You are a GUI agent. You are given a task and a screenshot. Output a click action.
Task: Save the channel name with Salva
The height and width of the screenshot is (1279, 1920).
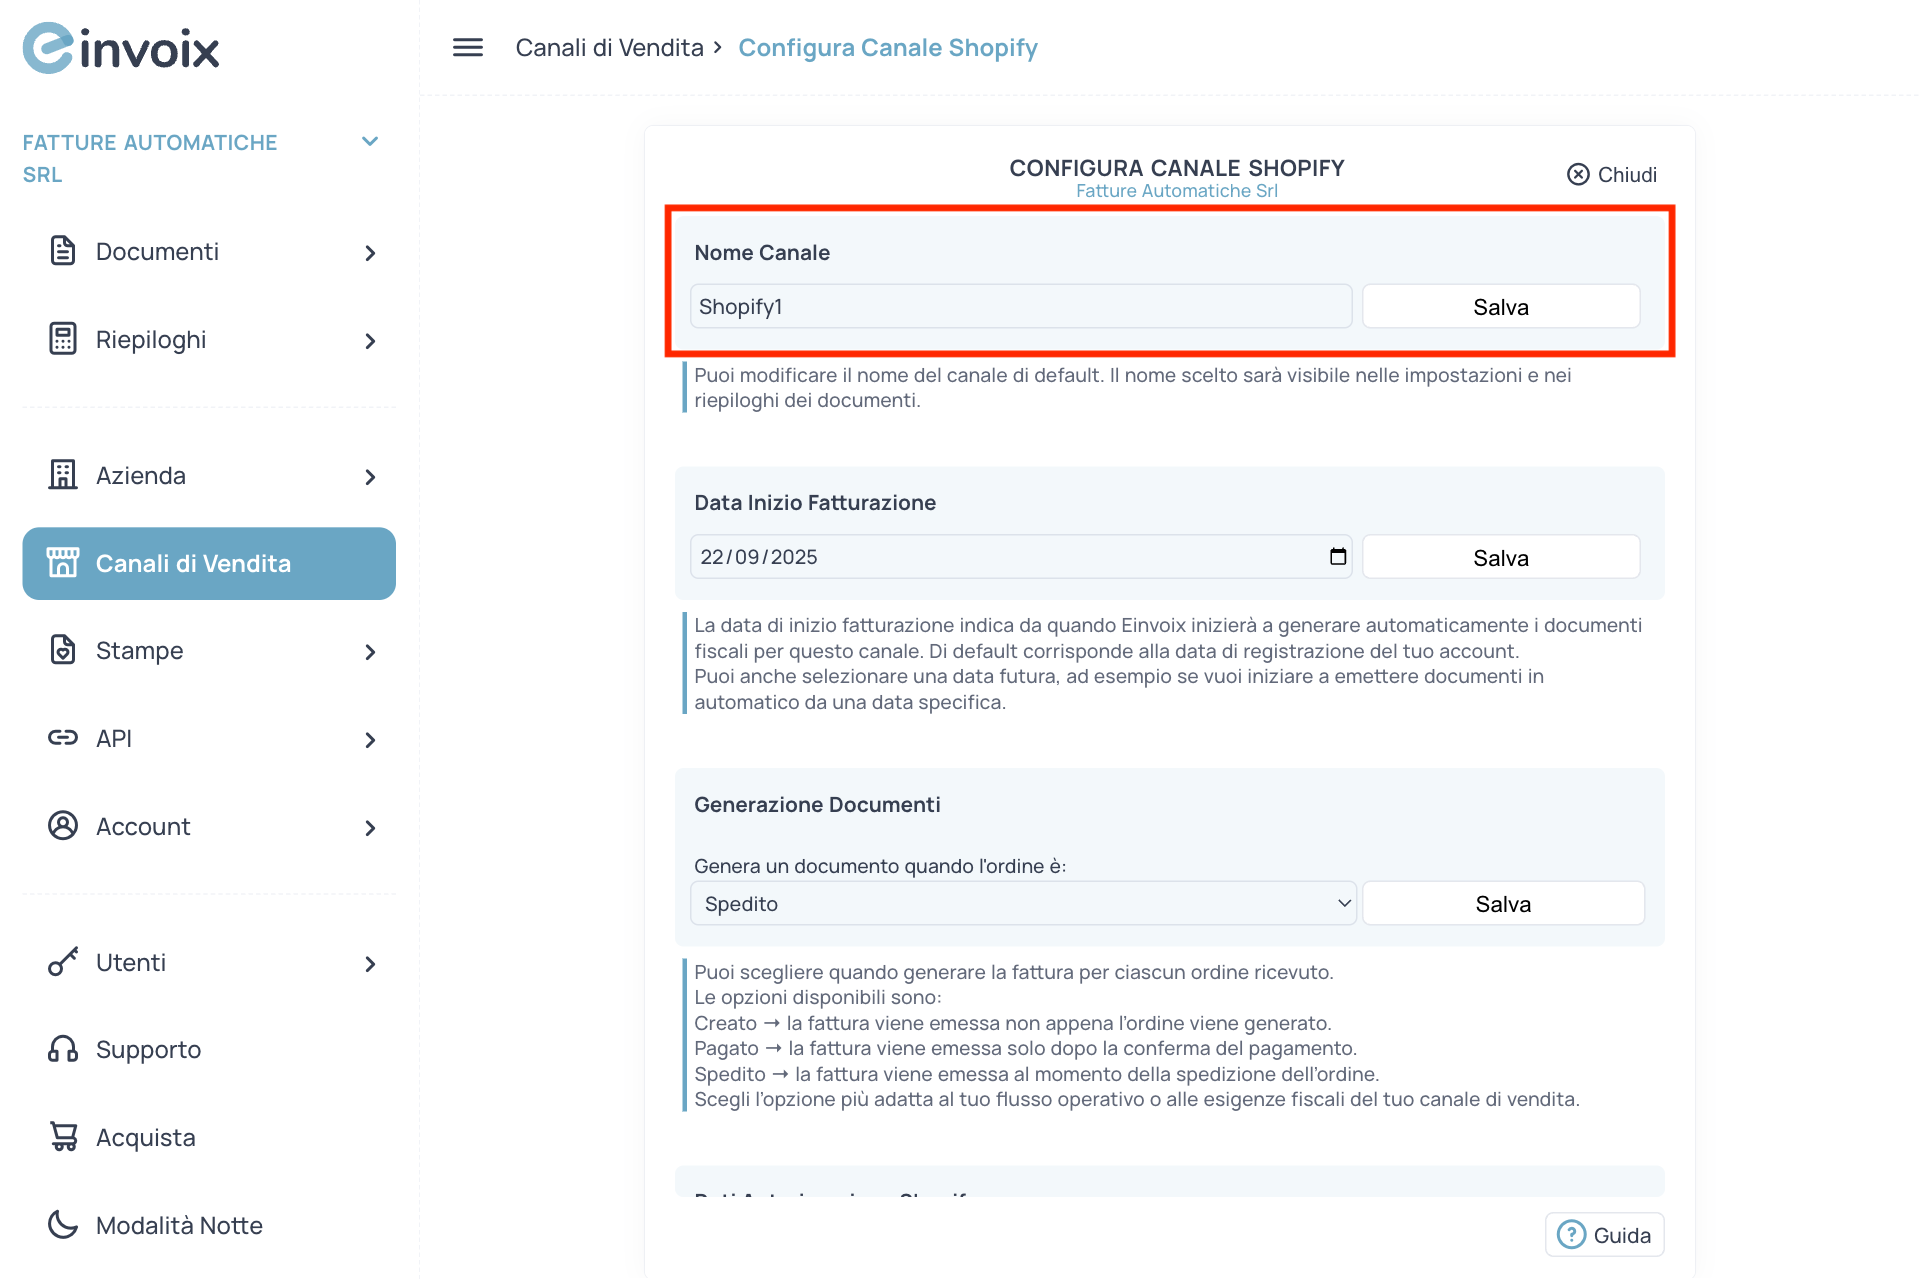(x=1499, y=306)
